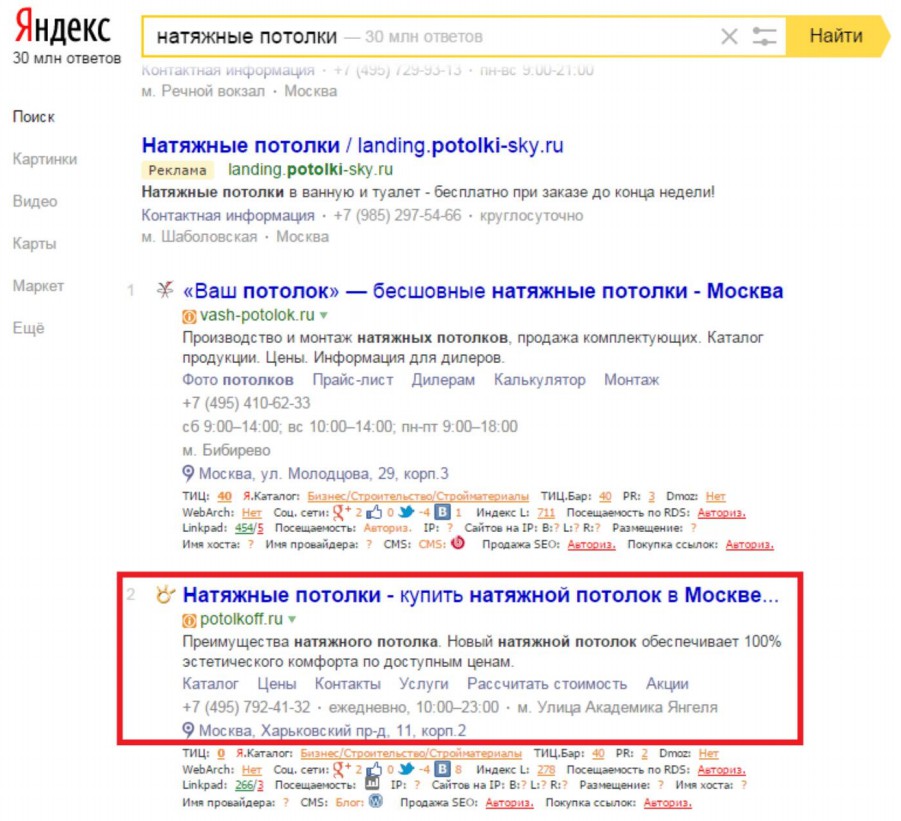This screenshot has width=901, height=821.
Task: Click the favicon beside «Ваш потолок» result title
Action: pos(165,290)
